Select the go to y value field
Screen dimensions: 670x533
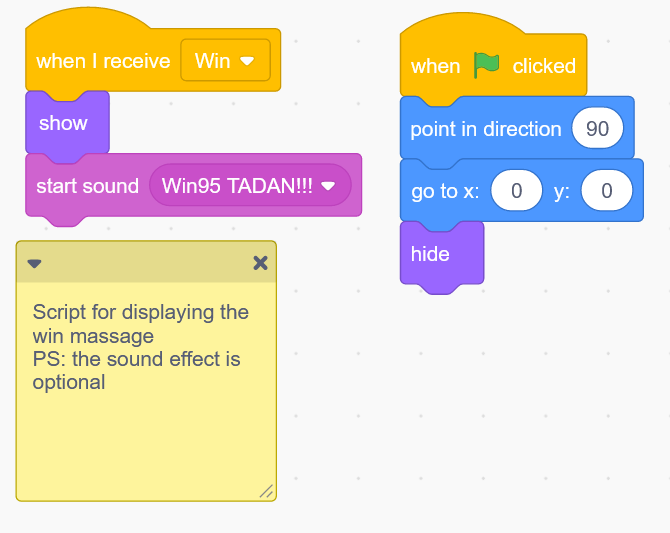click(606, 191)
